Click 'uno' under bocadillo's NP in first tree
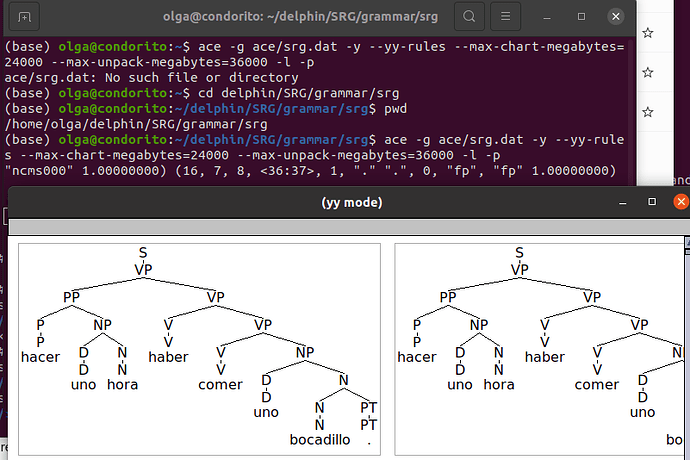Viewport: 690px width, 460px height. click(266, 412)
